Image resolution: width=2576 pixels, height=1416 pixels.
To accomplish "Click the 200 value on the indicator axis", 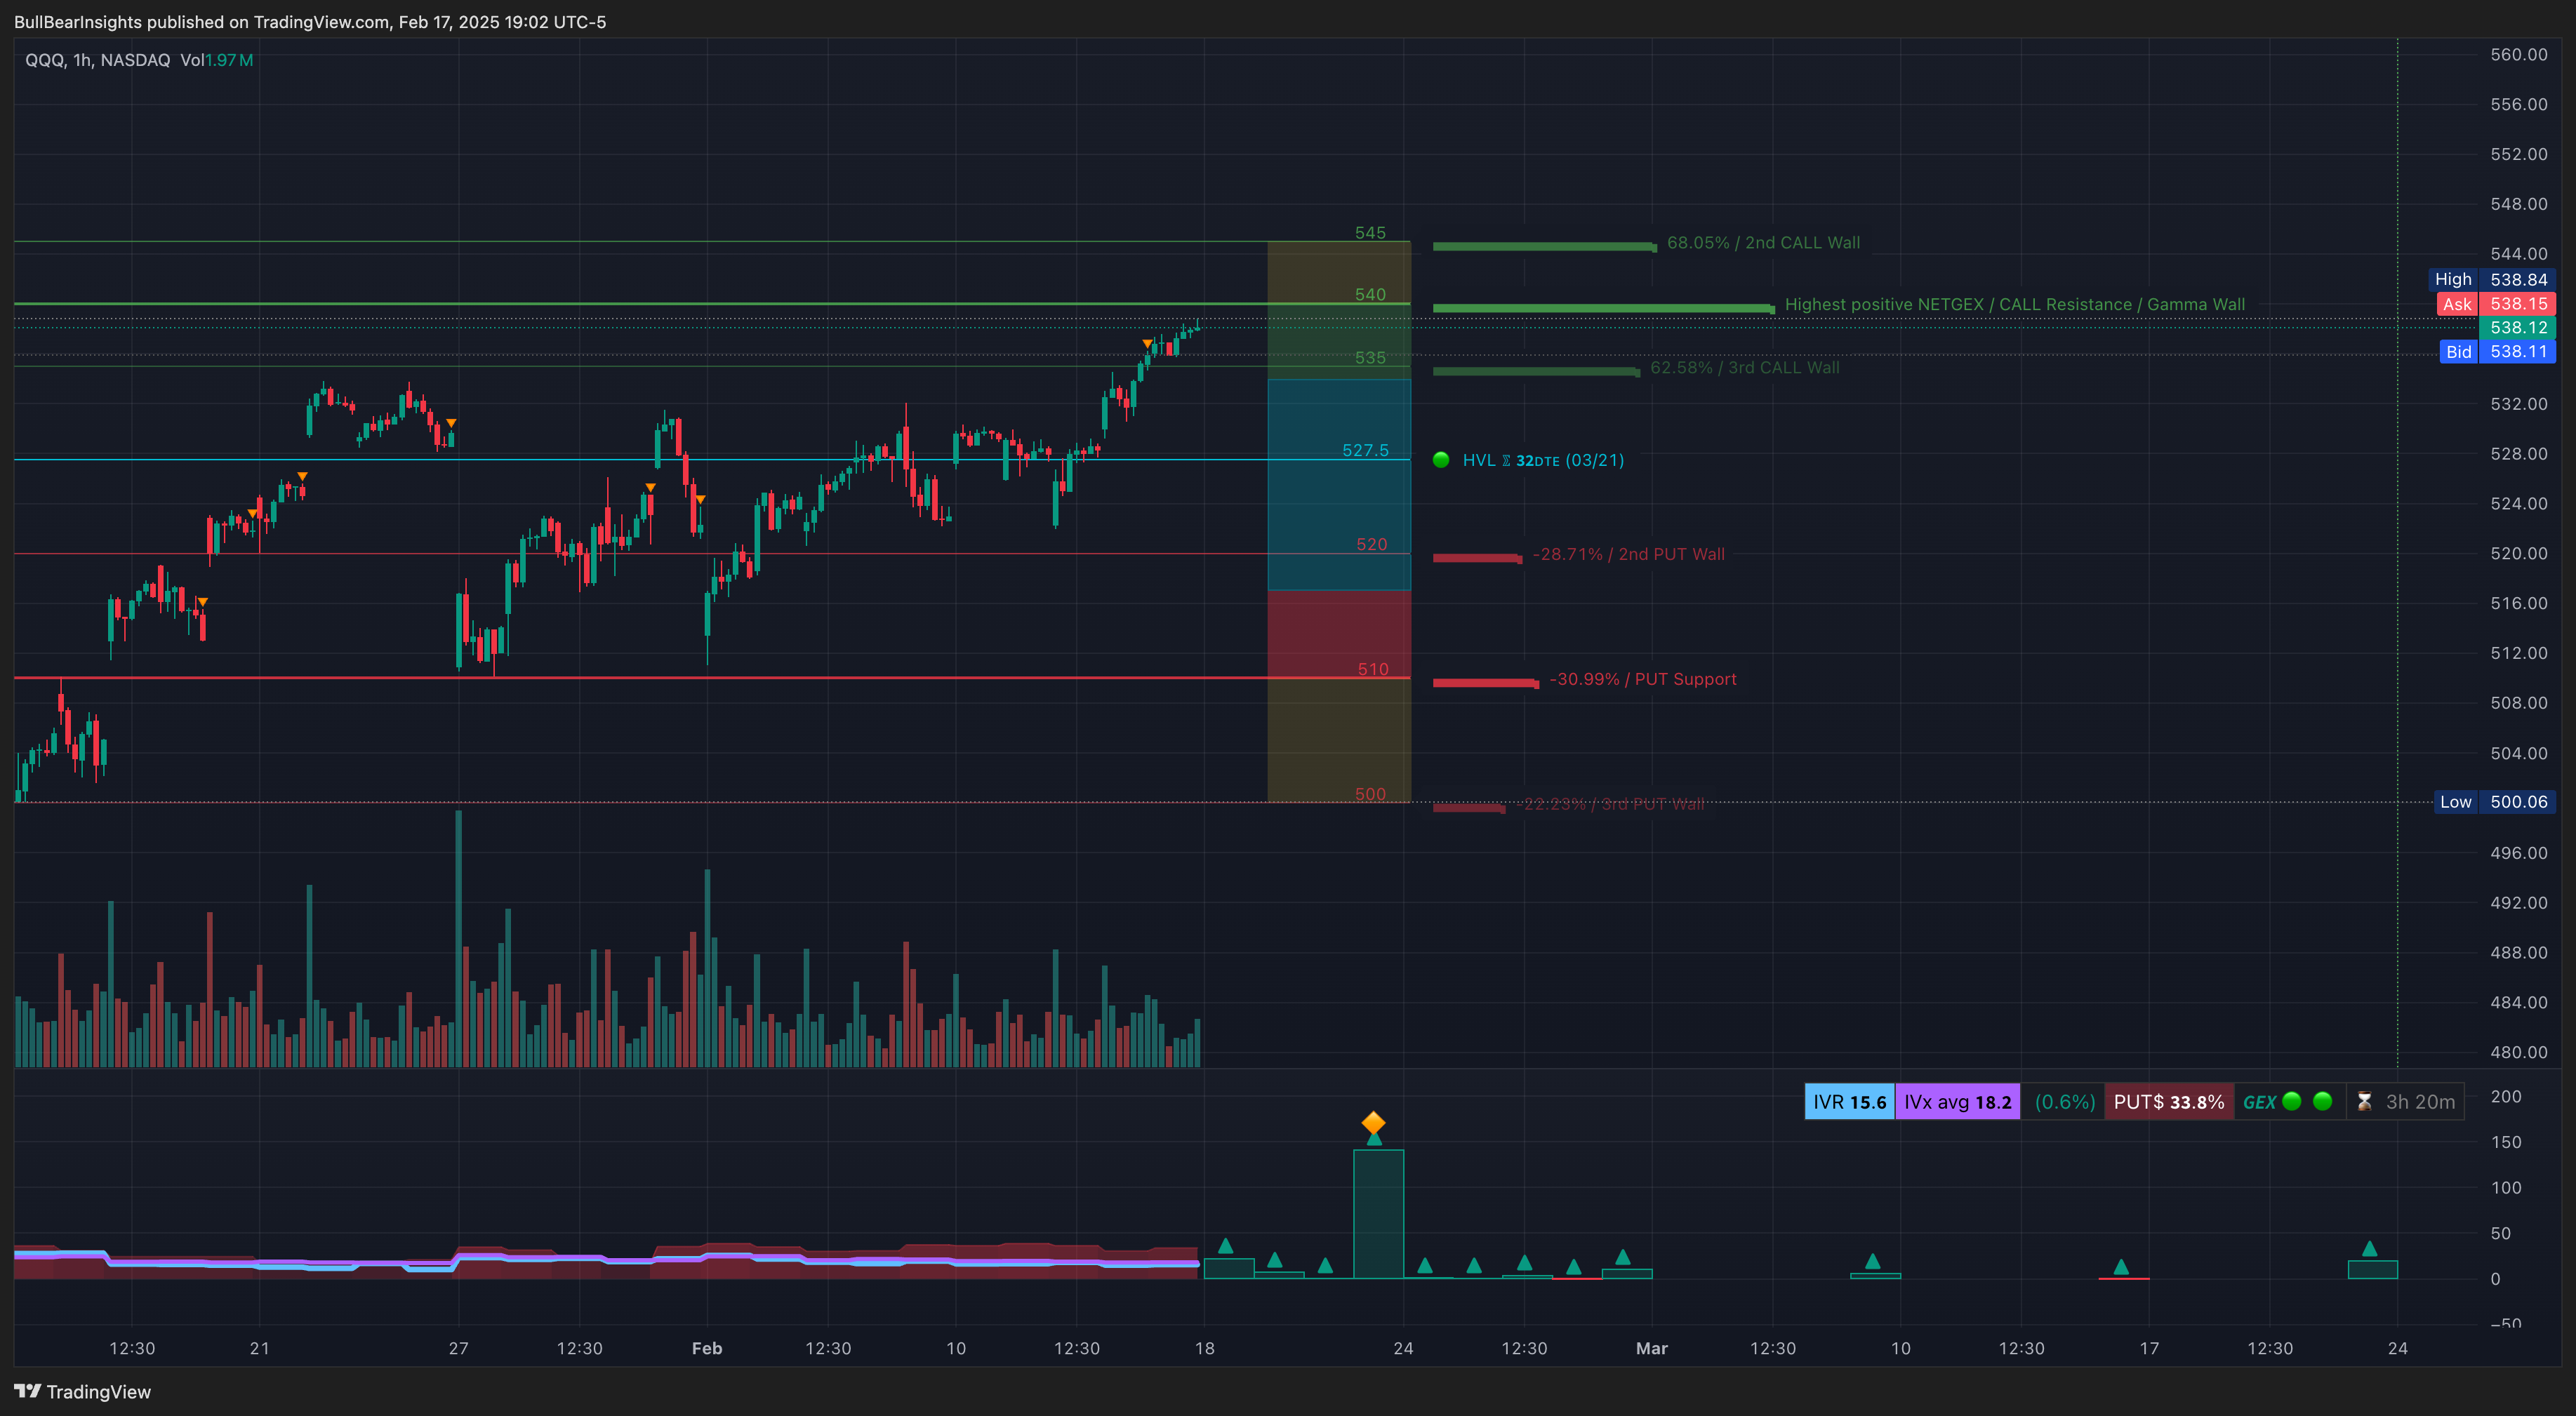I will point(2506,1096).
